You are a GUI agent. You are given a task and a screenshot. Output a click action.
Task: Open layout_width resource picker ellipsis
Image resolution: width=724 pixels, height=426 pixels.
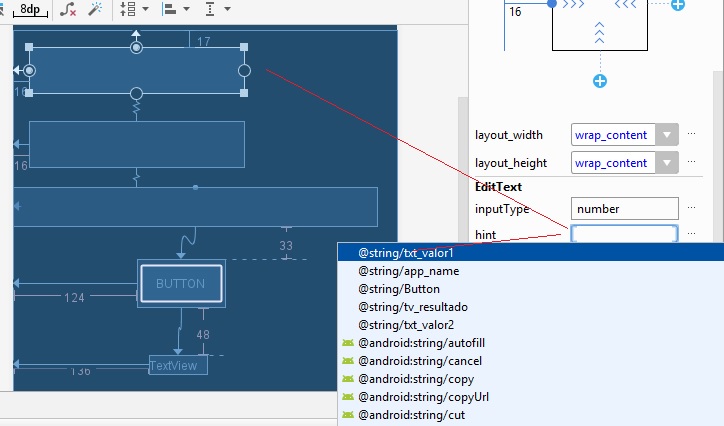691,135
